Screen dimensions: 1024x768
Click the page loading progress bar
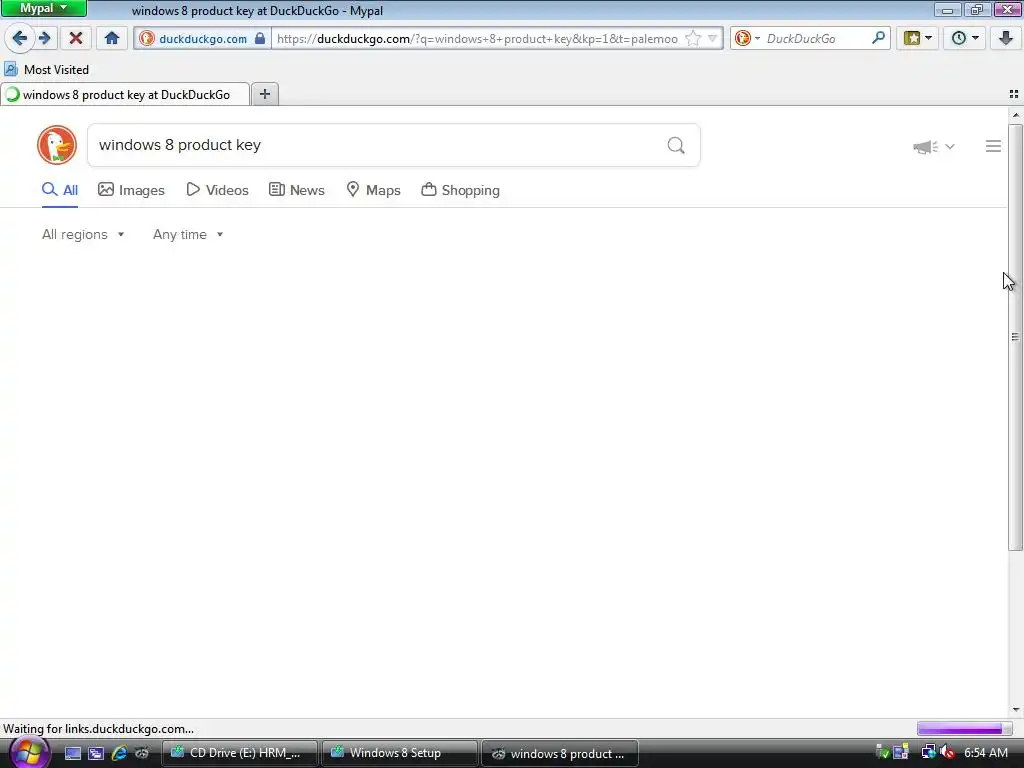pos(964,728)
